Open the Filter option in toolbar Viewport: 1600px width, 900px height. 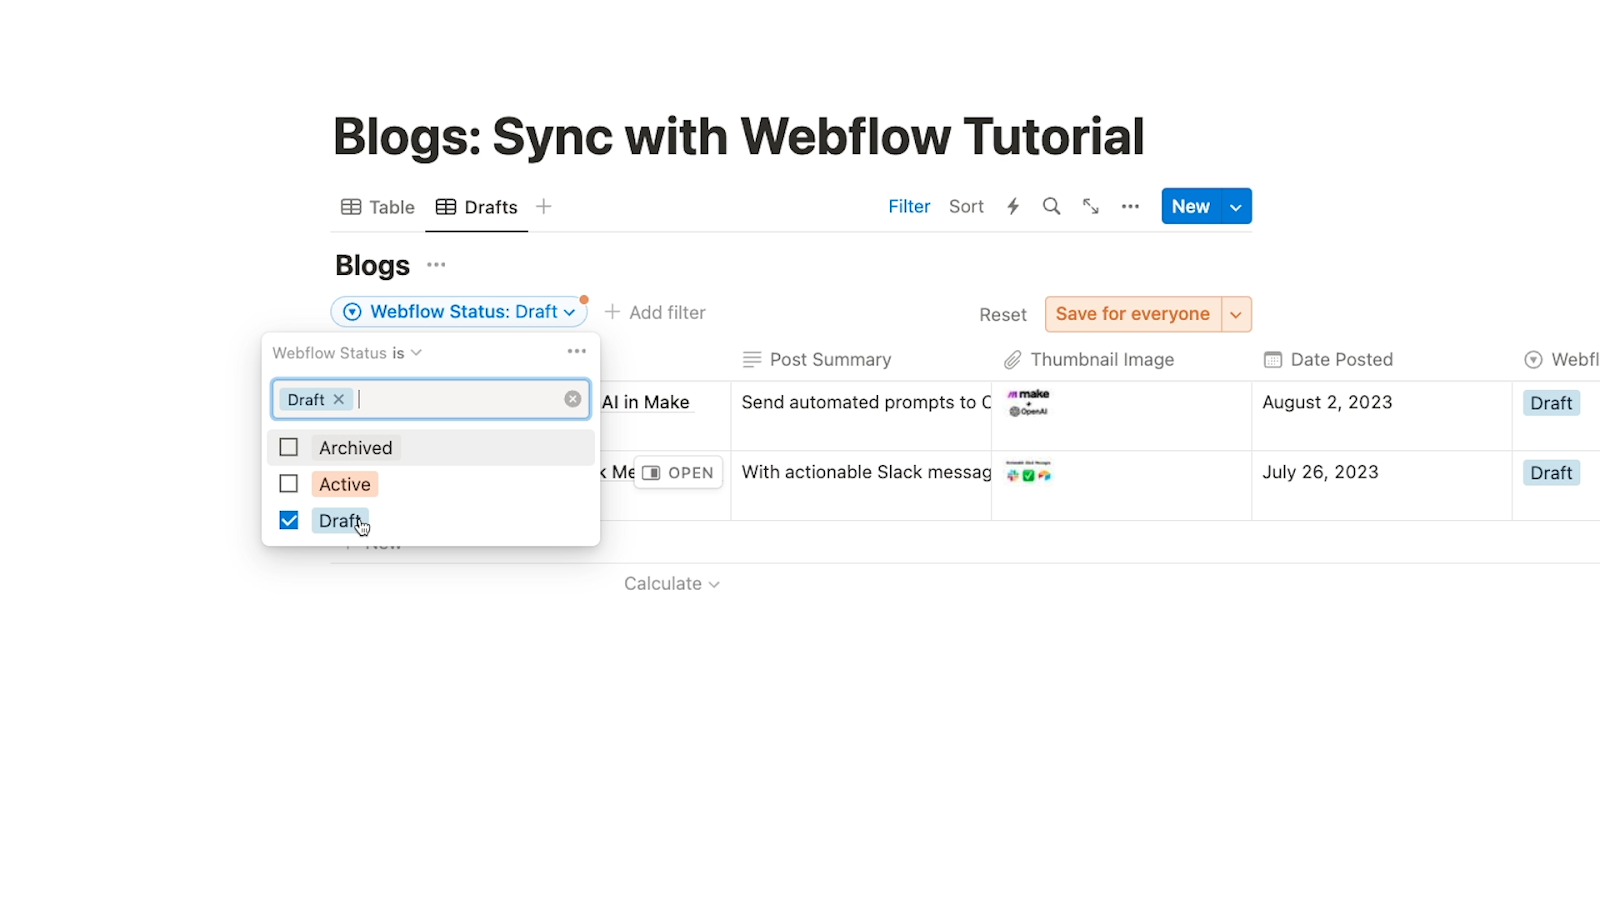(x=909, y=206)
